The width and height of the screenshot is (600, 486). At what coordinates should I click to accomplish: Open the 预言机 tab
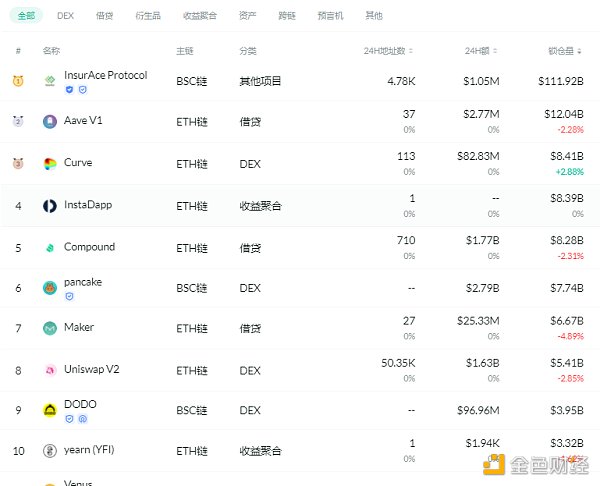[x=331, y=16]
